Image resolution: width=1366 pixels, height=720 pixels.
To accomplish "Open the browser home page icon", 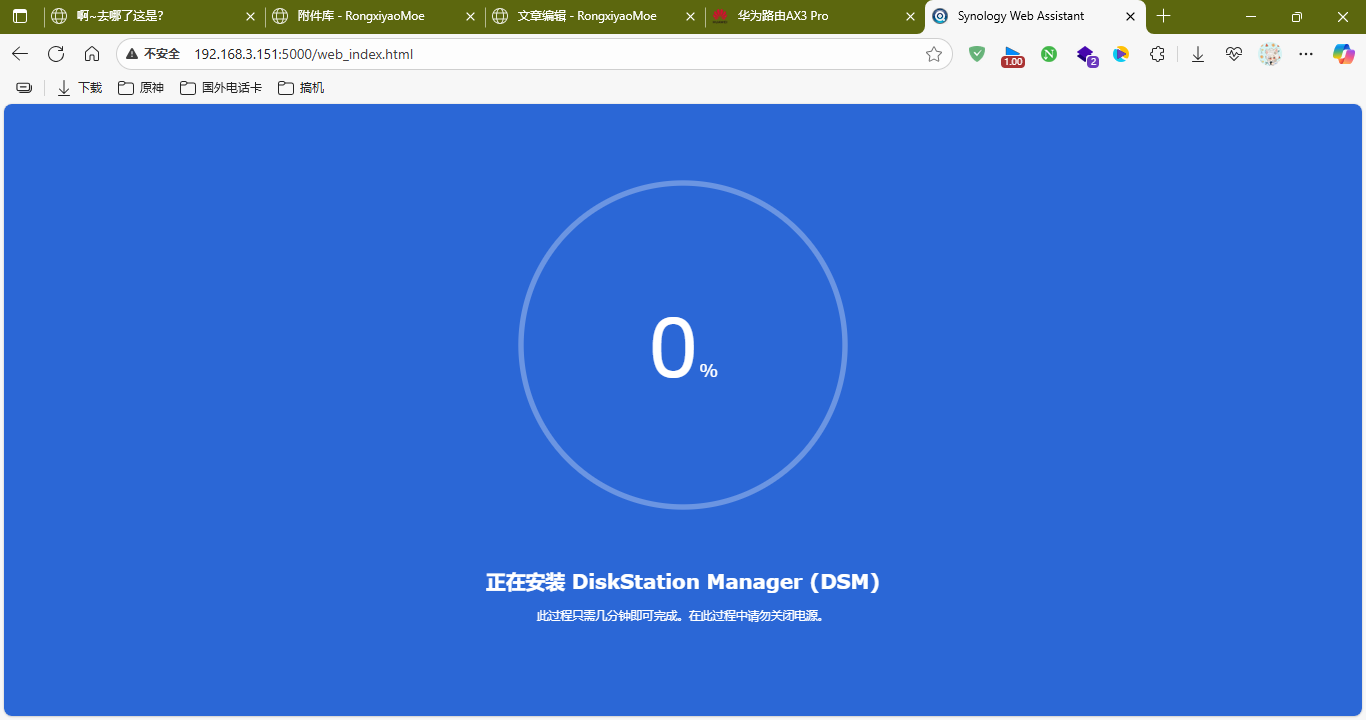I will (x=92, y=54).
